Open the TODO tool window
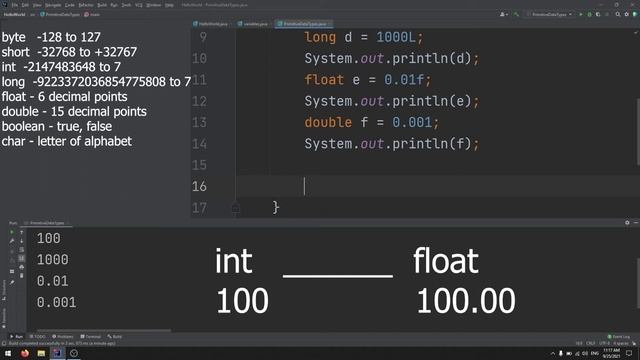The width and height of the screenshot is (640, 360). click(38, 337)
